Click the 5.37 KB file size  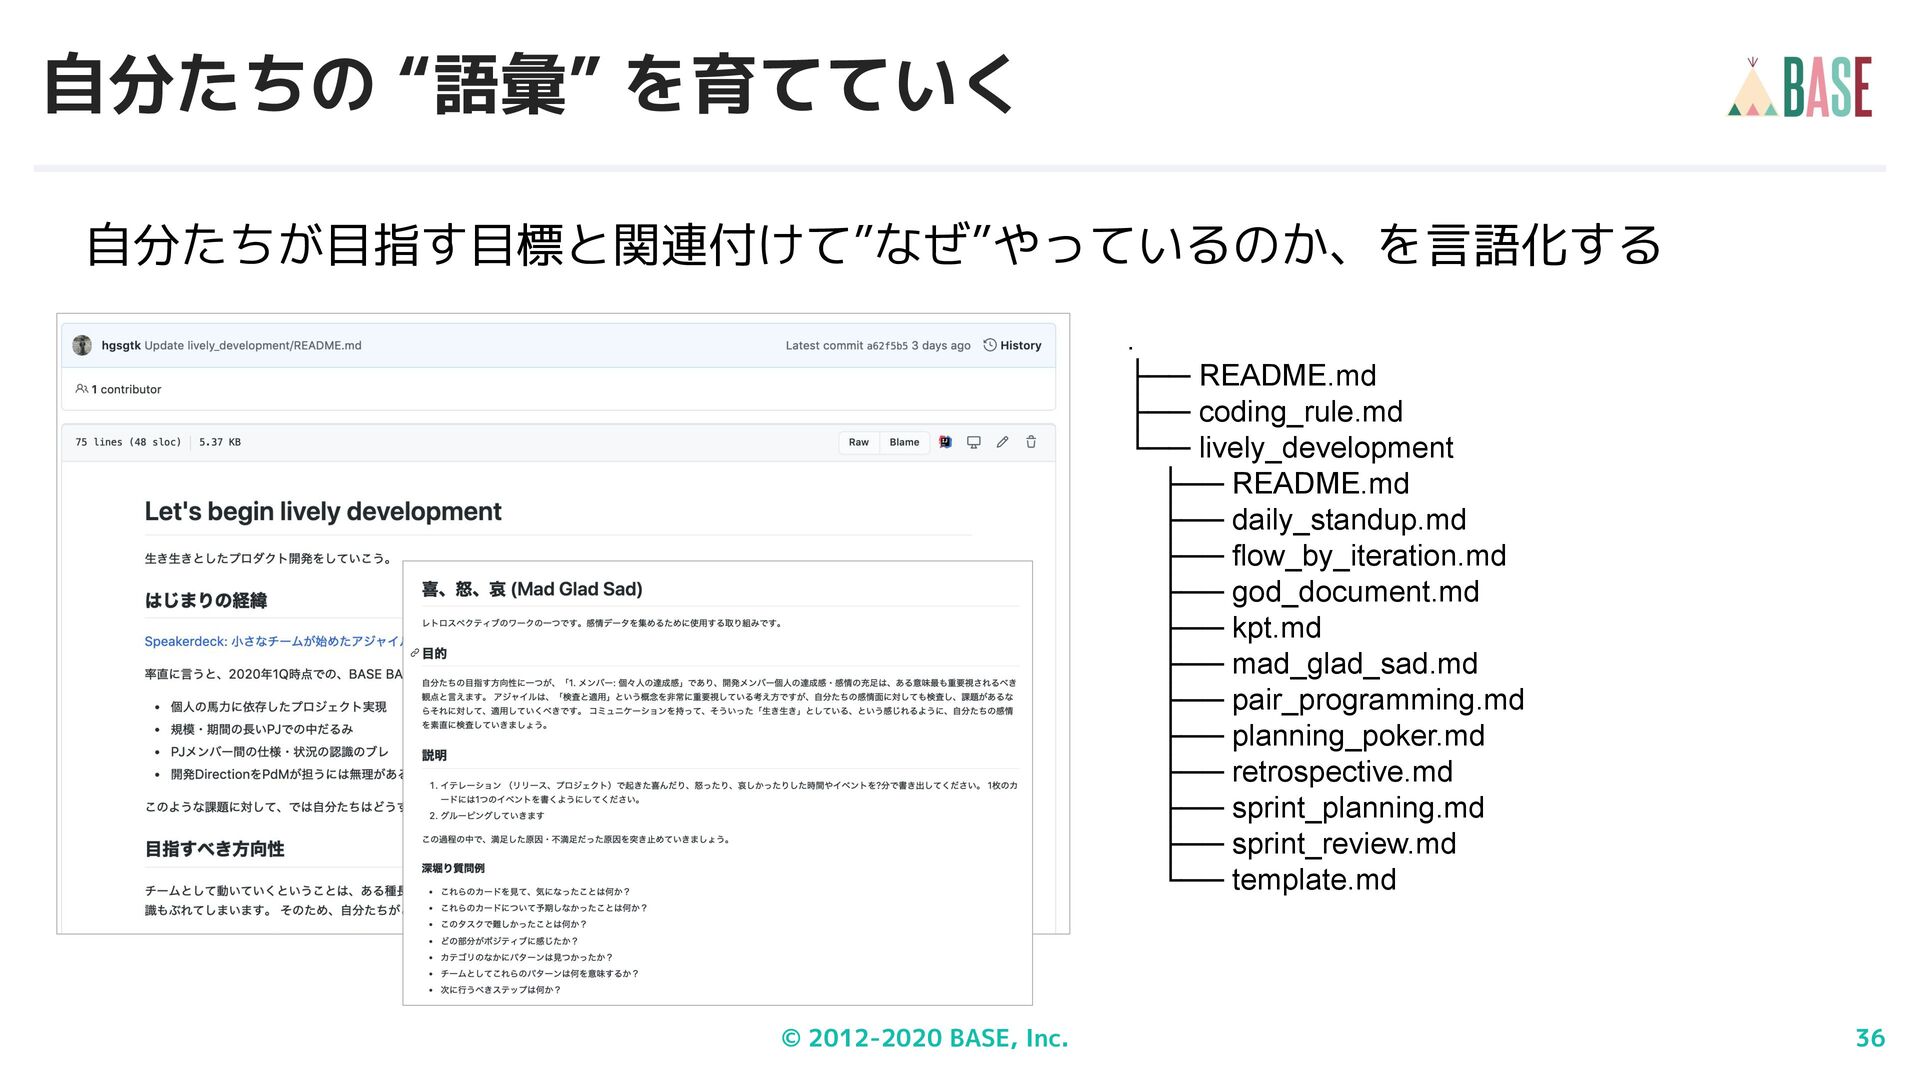(220, 442)
